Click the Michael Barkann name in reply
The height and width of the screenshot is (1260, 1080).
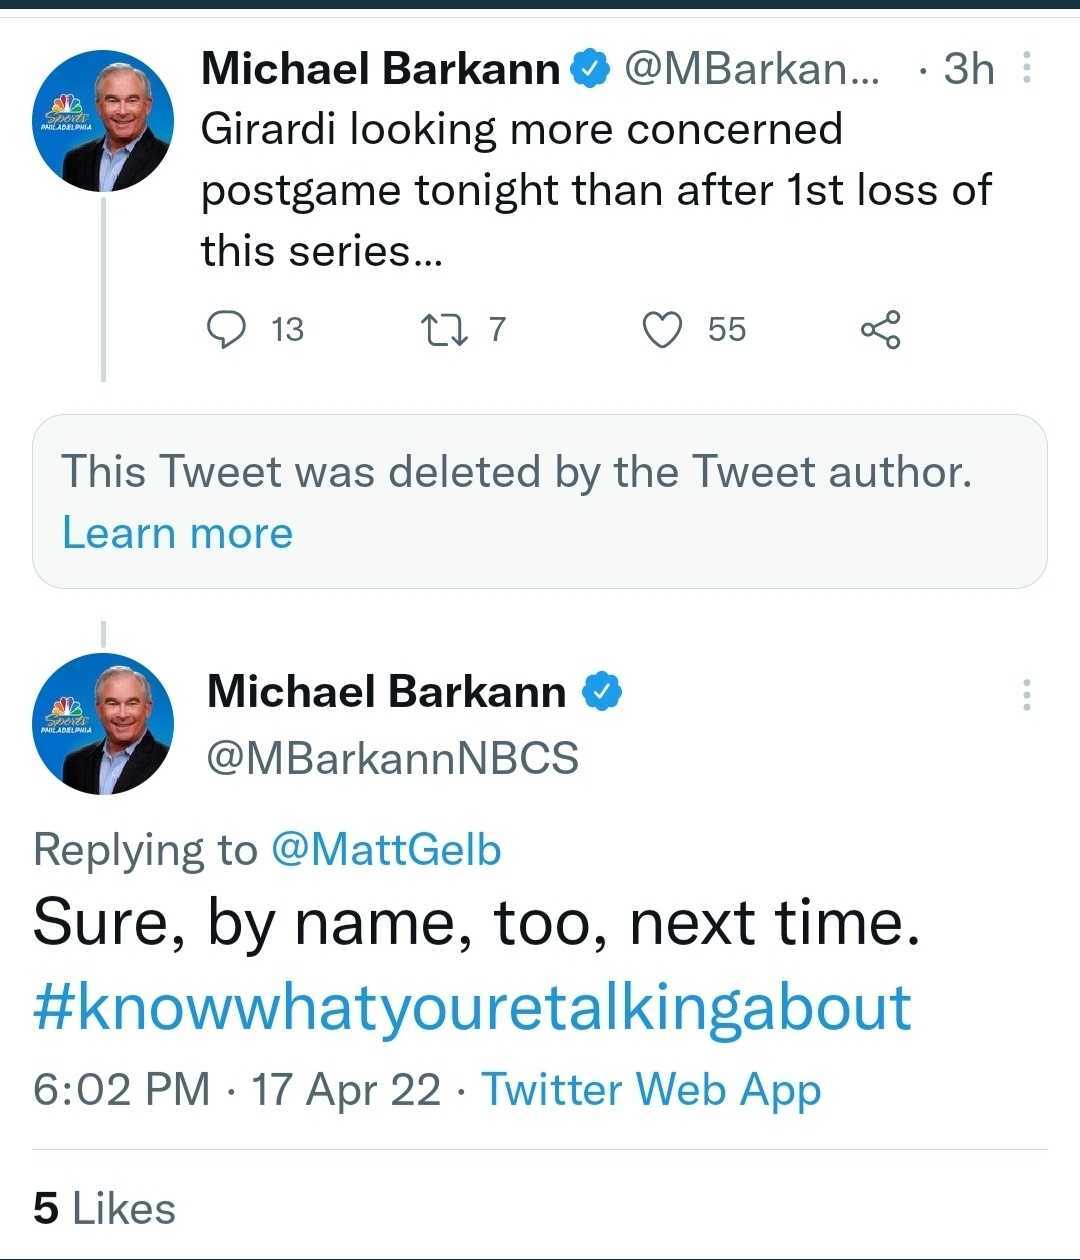pos(386,691)
